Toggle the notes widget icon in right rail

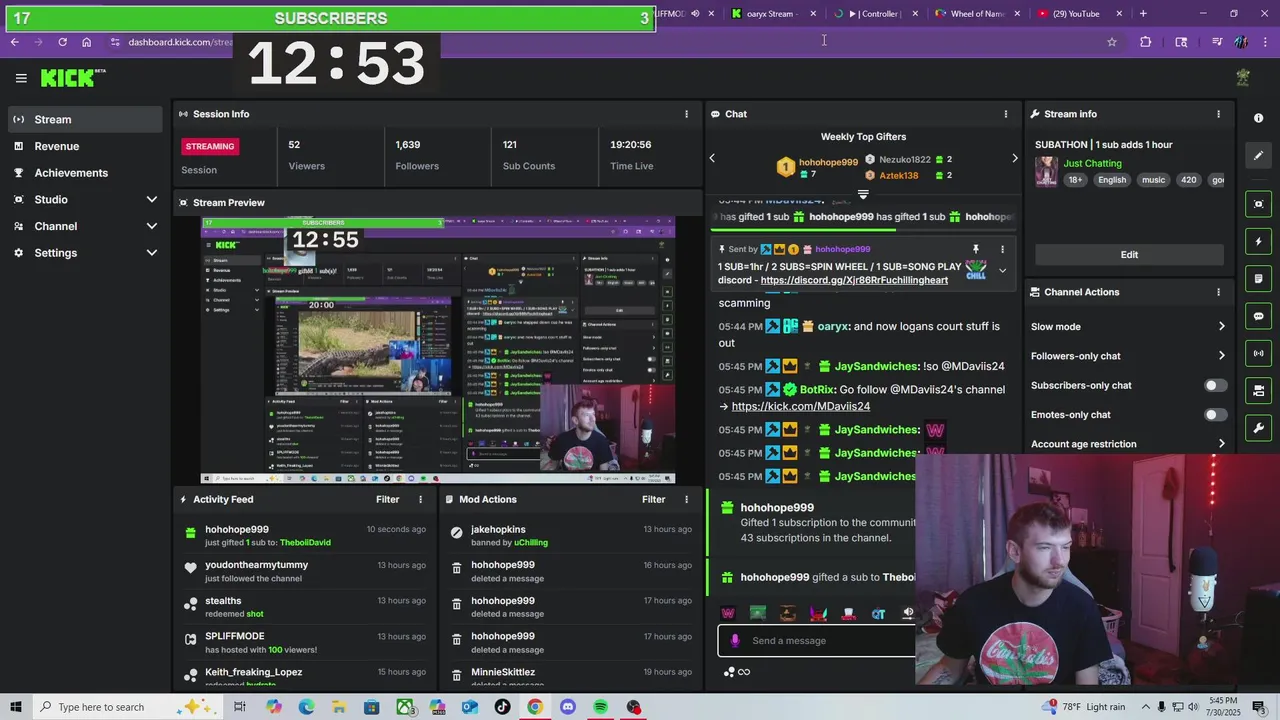1258,278
